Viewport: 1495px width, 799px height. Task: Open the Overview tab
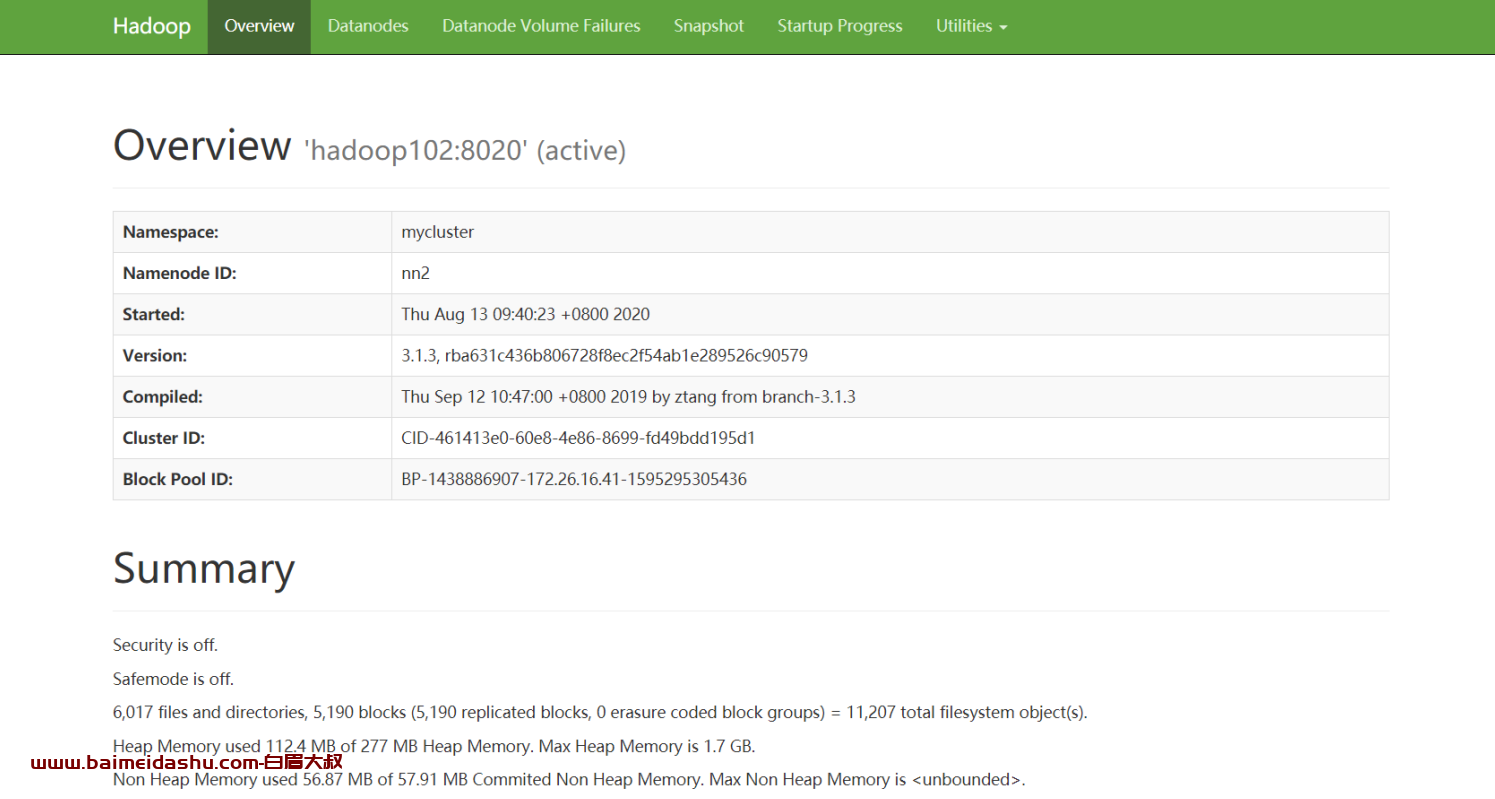tap(259, 26)
